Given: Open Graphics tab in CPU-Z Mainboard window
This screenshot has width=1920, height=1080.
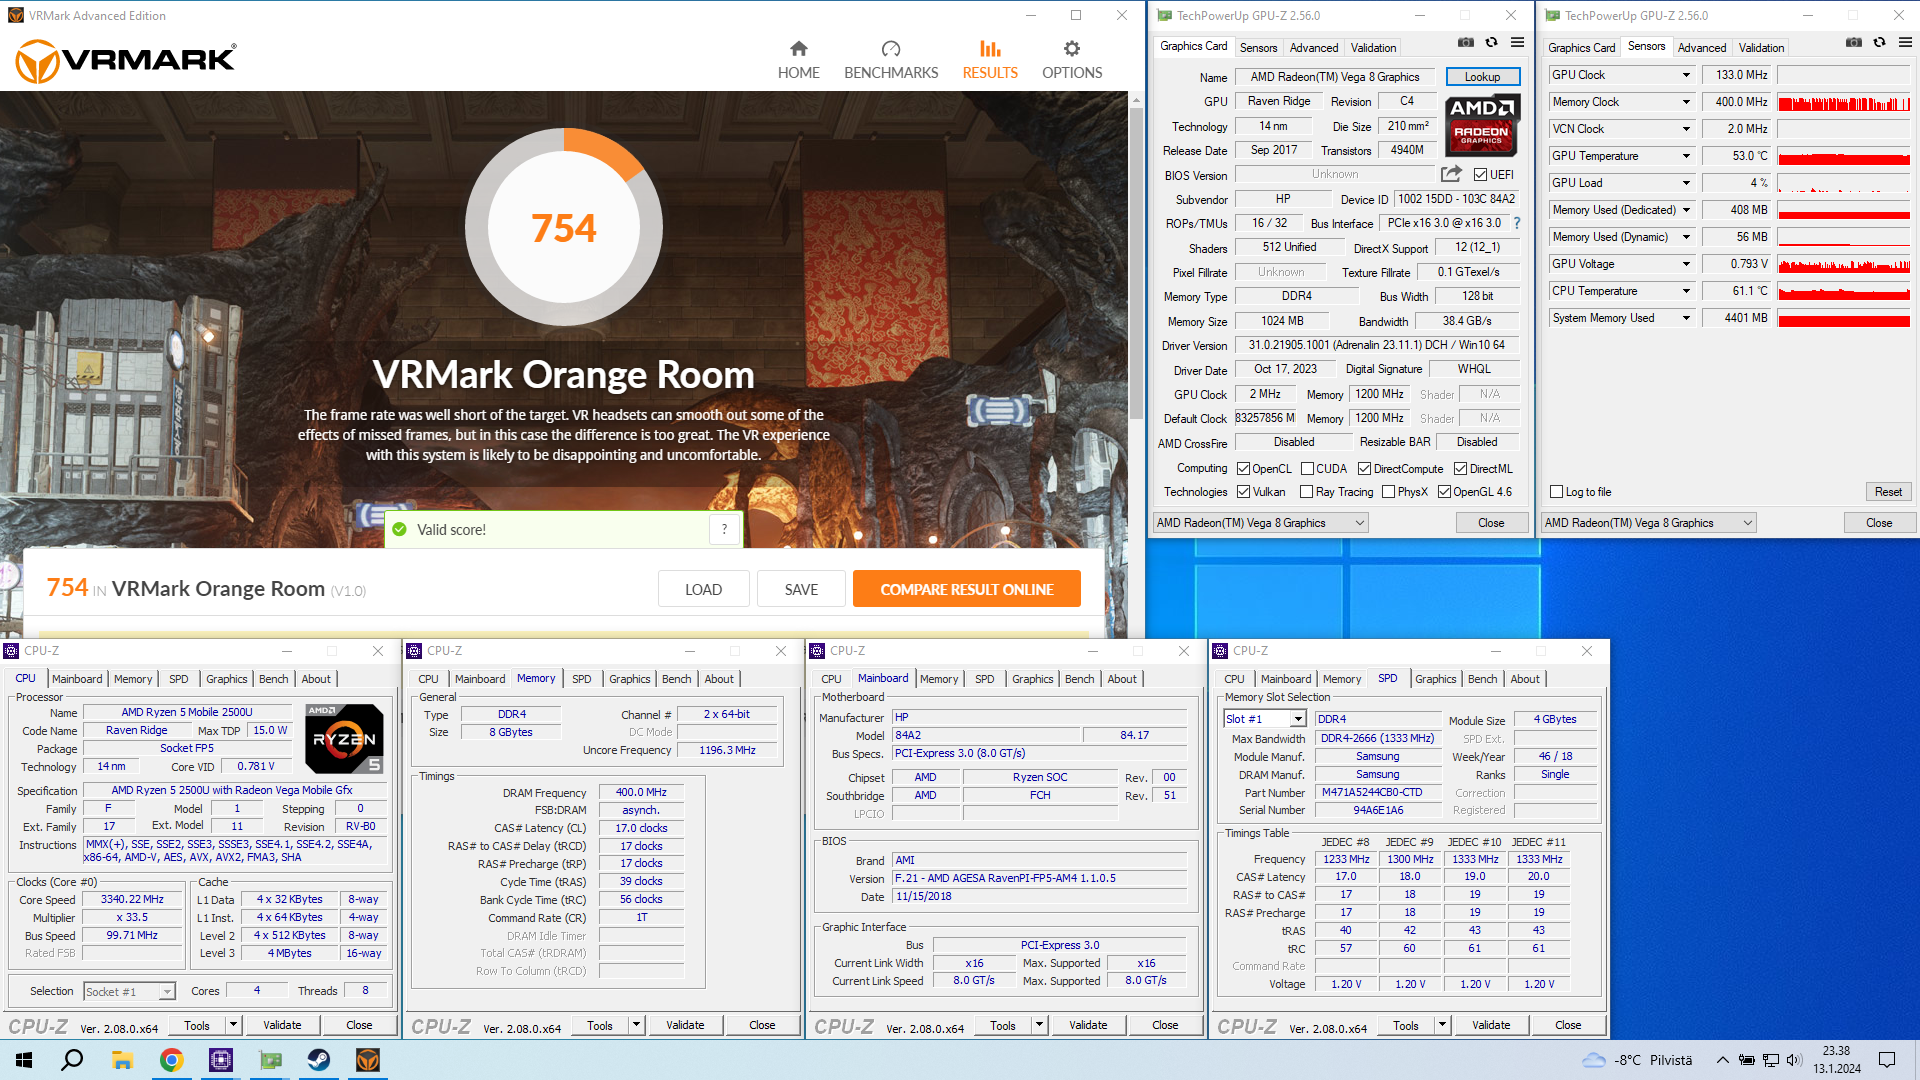Looking at the screenshot, I should [1032, 678].
